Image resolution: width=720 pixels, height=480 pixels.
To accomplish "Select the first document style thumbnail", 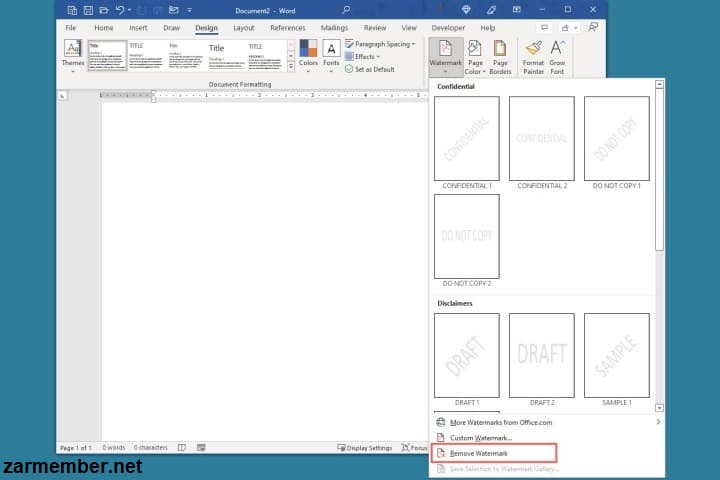I will click(x=107, y=56).
